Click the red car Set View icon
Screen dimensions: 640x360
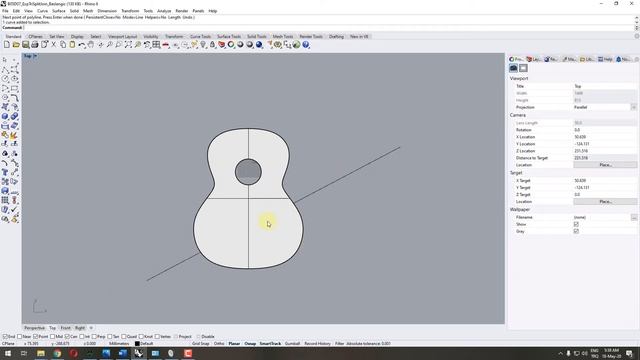[166, 44]
